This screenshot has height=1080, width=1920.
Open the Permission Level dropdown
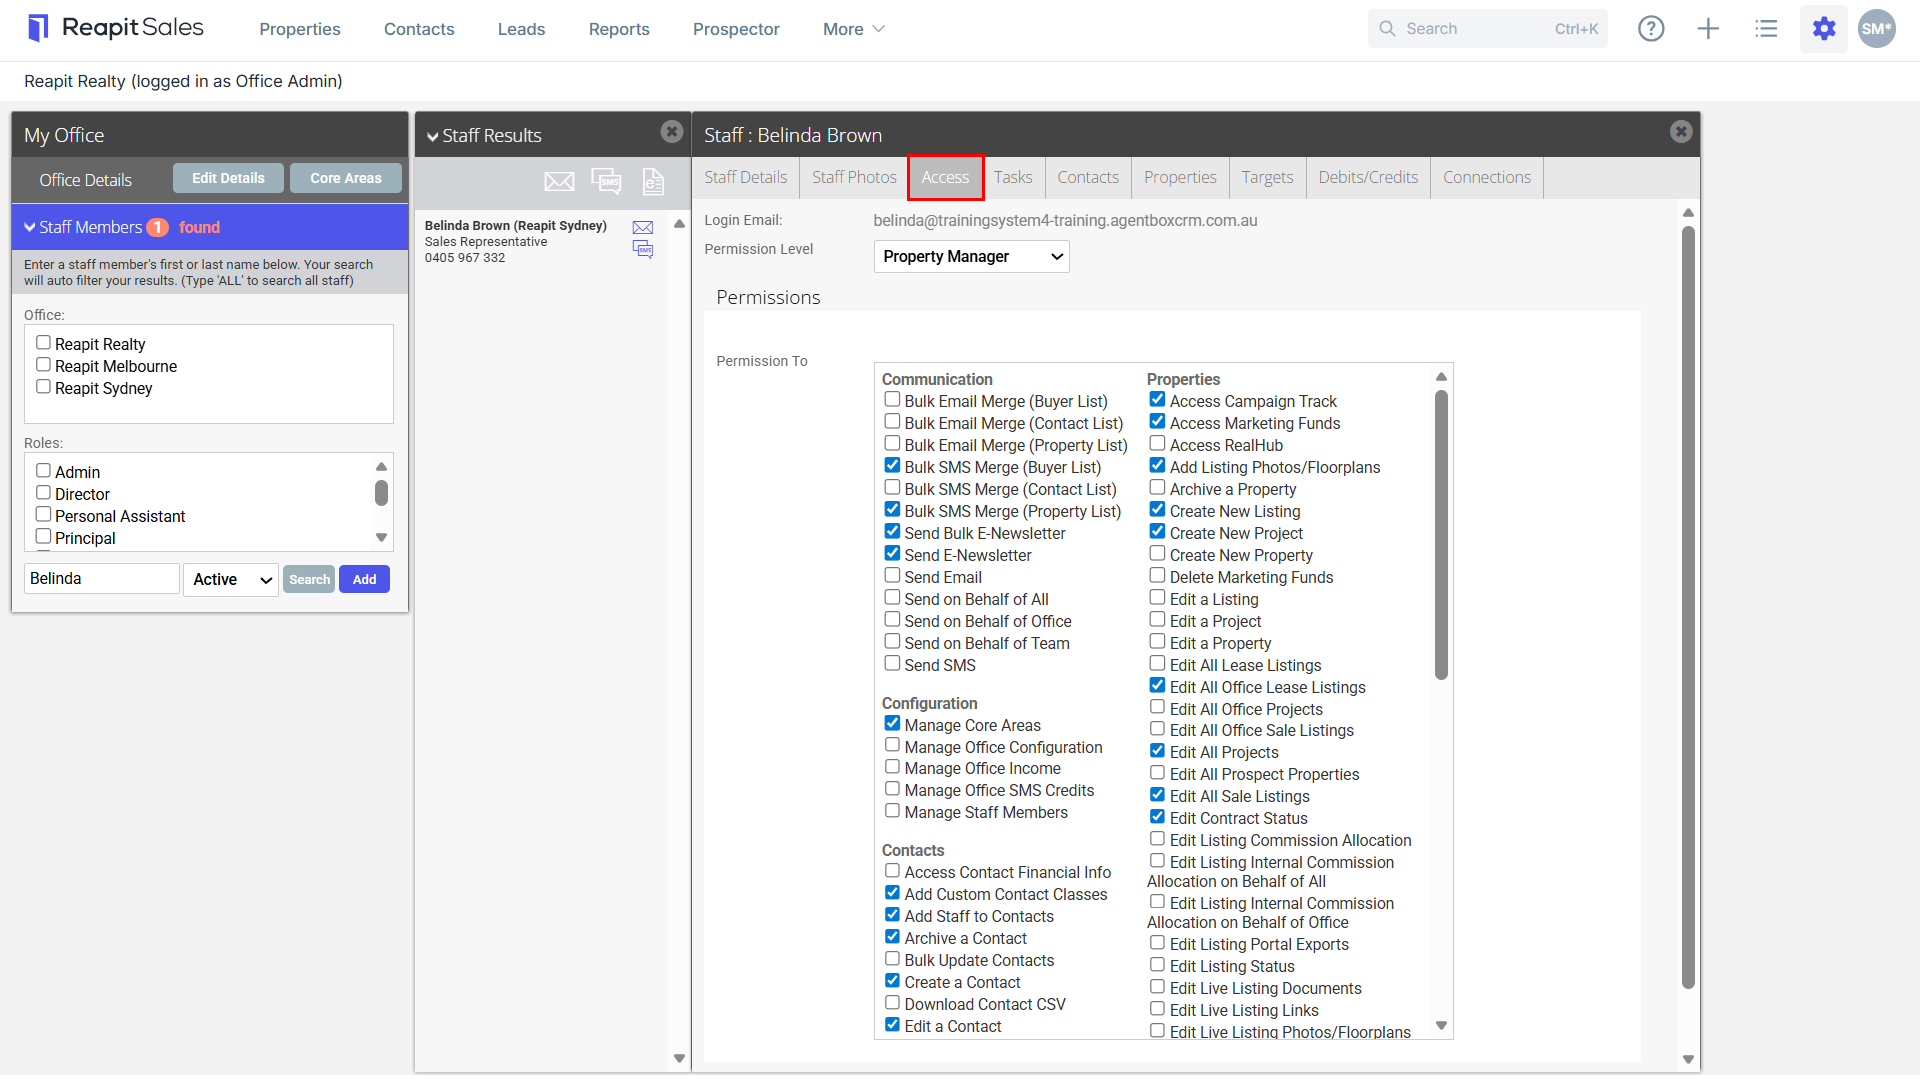[x=971, y=257]
